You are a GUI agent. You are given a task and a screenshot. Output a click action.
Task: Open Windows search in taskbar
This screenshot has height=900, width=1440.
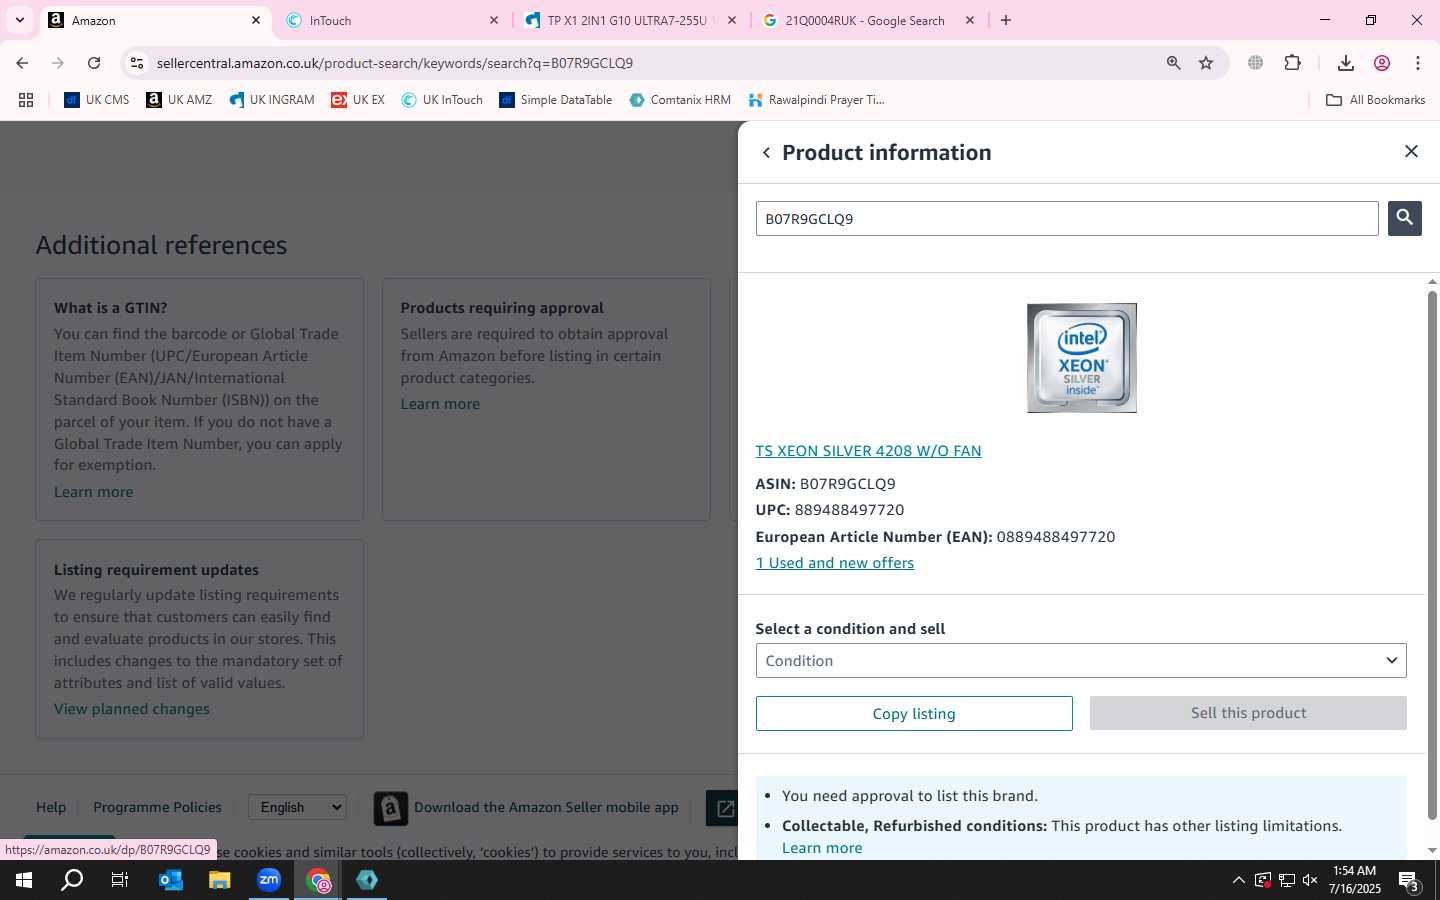(72, 880)
